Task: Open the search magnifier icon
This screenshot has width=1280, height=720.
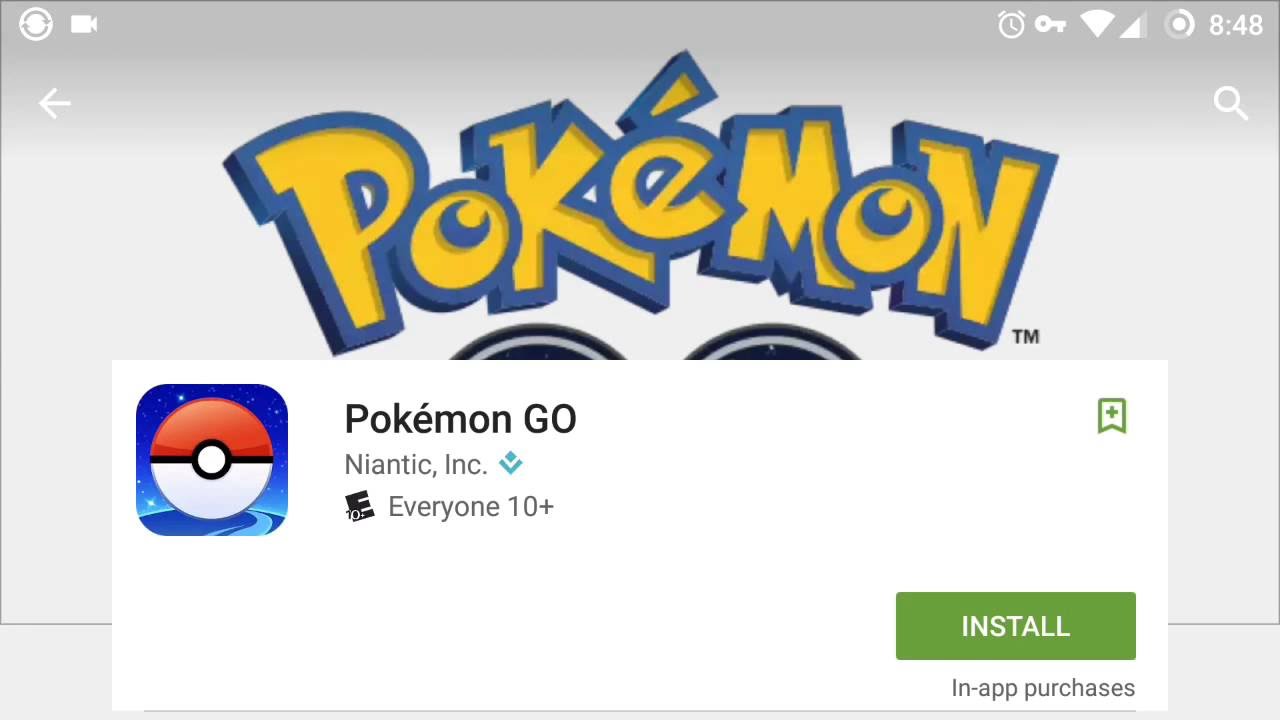Action: (1231, 103)
